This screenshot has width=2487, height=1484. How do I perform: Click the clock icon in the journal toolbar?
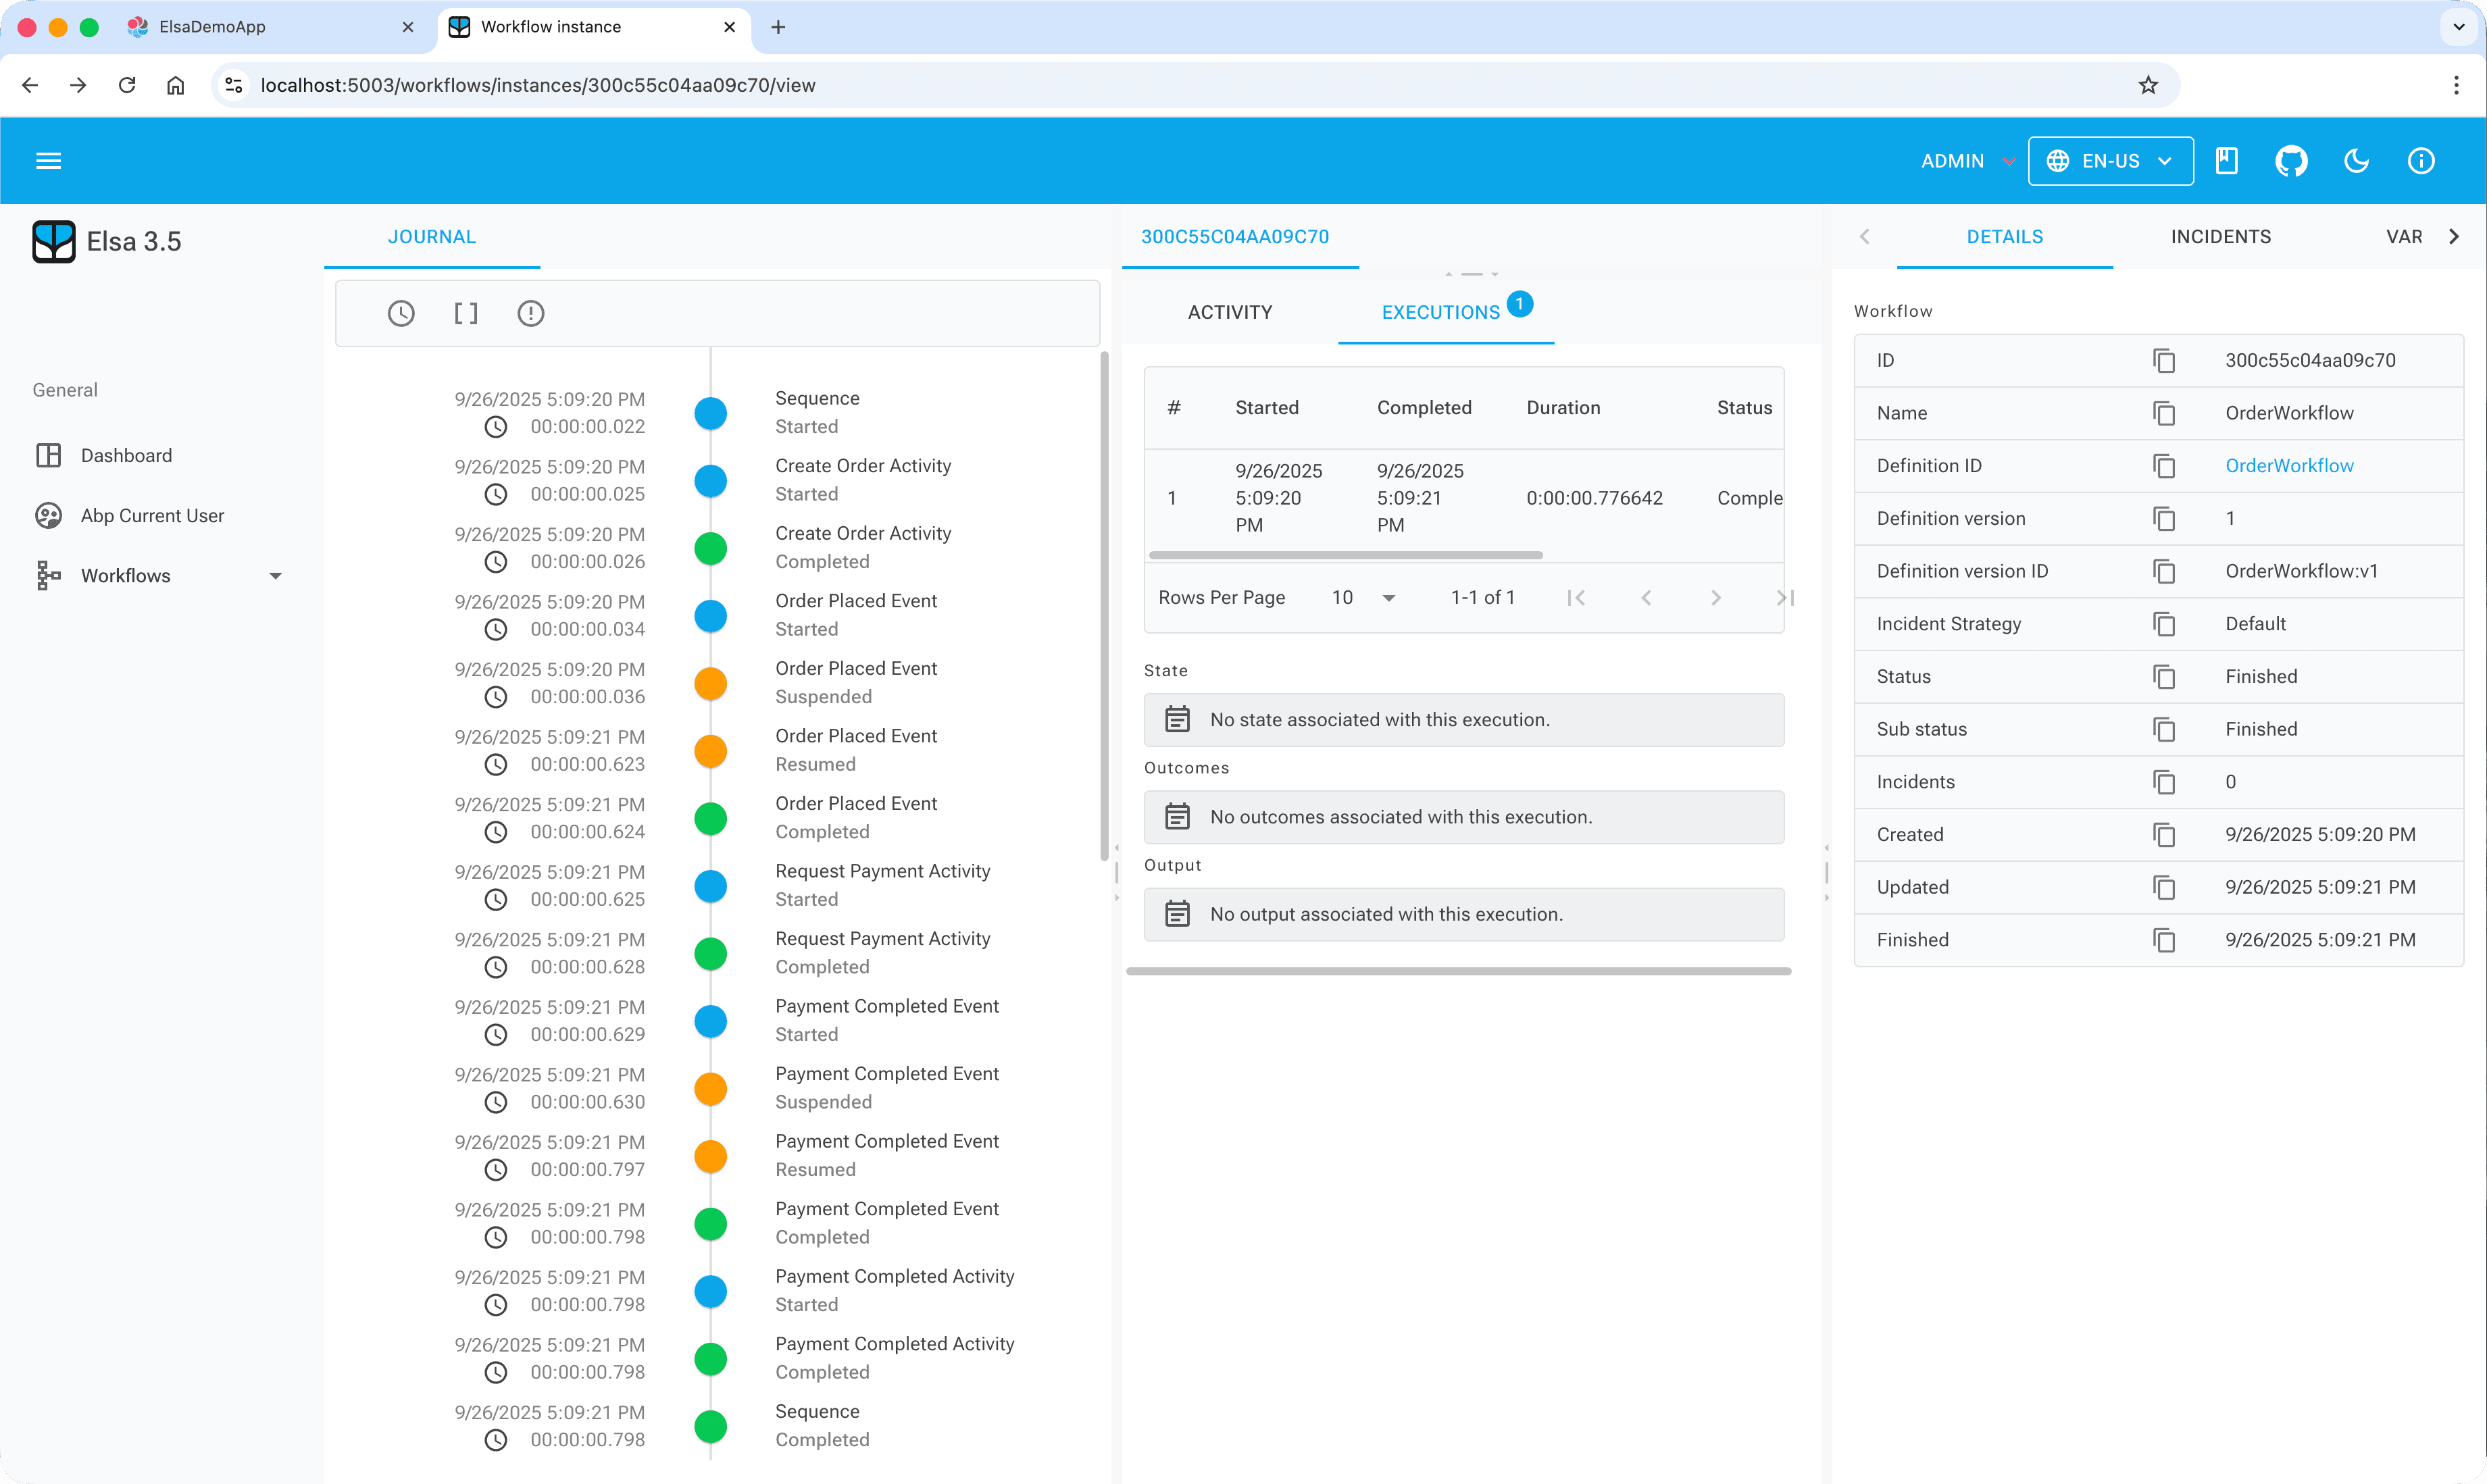[402, 313]
